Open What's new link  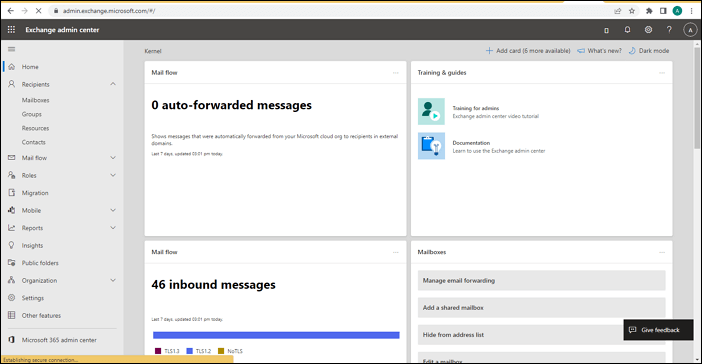coord(599,51)
